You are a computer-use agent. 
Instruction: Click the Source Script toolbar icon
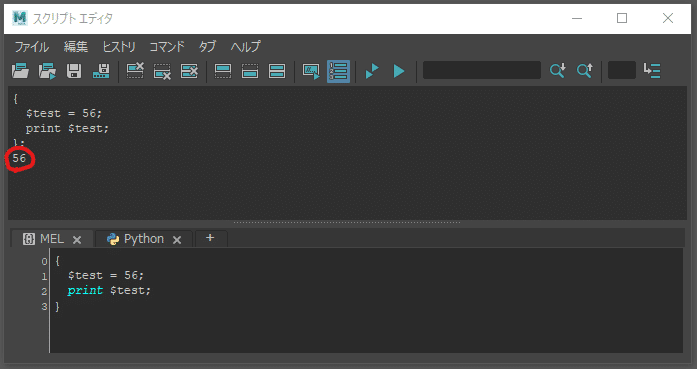point(47,71)
